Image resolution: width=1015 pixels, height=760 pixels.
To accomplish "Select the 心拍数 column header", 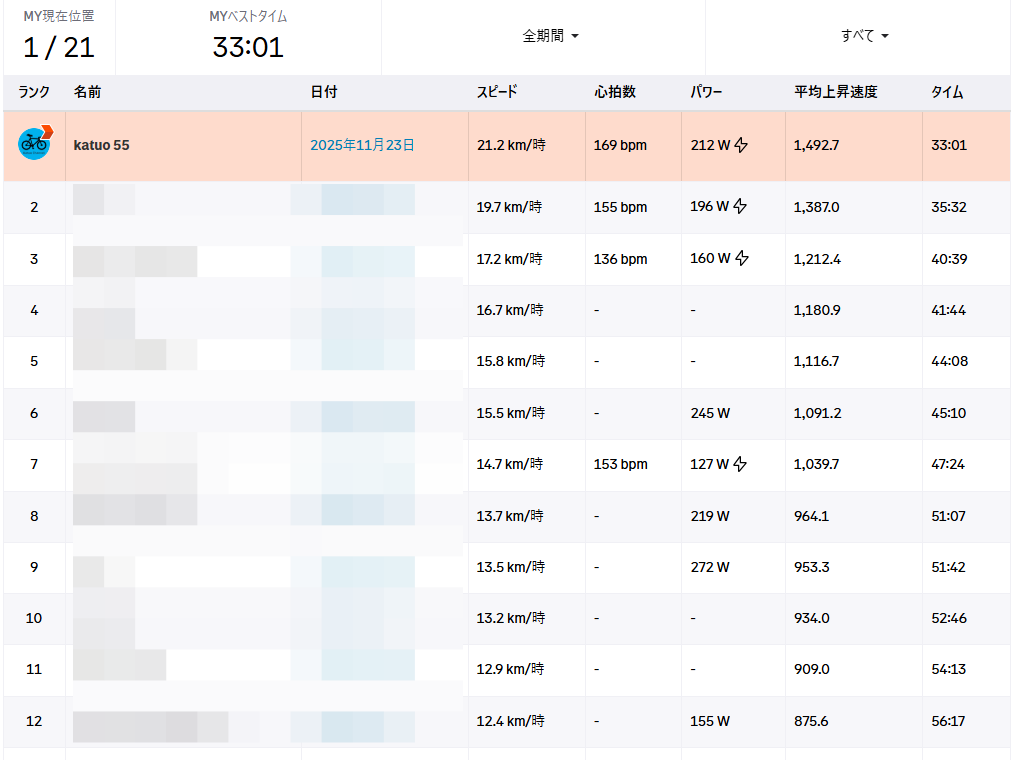I will (x=614, y=92).
